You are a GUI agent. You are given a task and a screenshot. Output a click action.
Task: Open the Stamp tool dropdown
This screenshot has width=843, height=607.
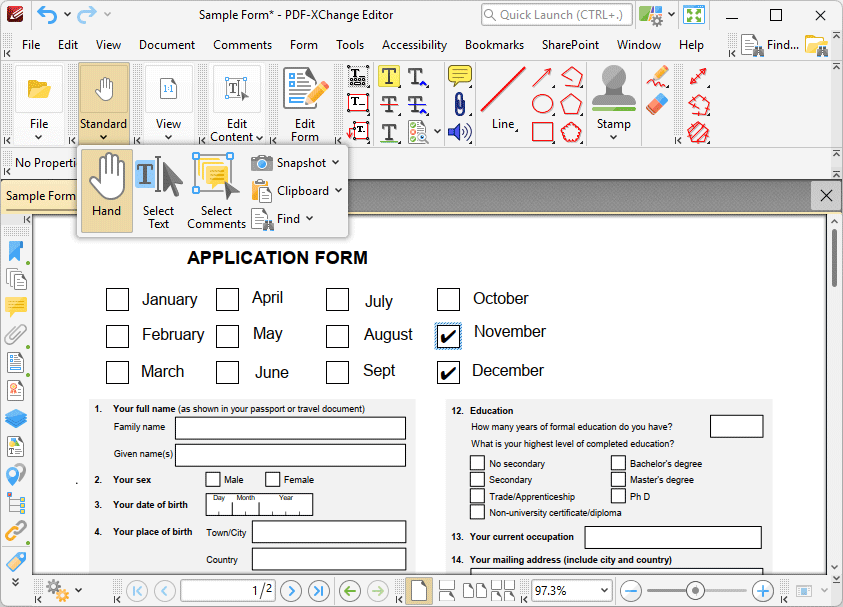coord(613,138)
